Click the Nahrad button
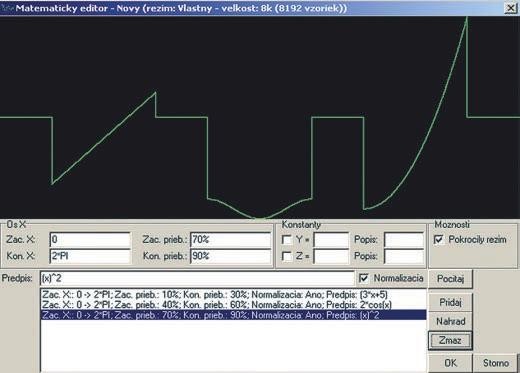The width and height of the screenshot is (520, 373). tap(450, 321)
